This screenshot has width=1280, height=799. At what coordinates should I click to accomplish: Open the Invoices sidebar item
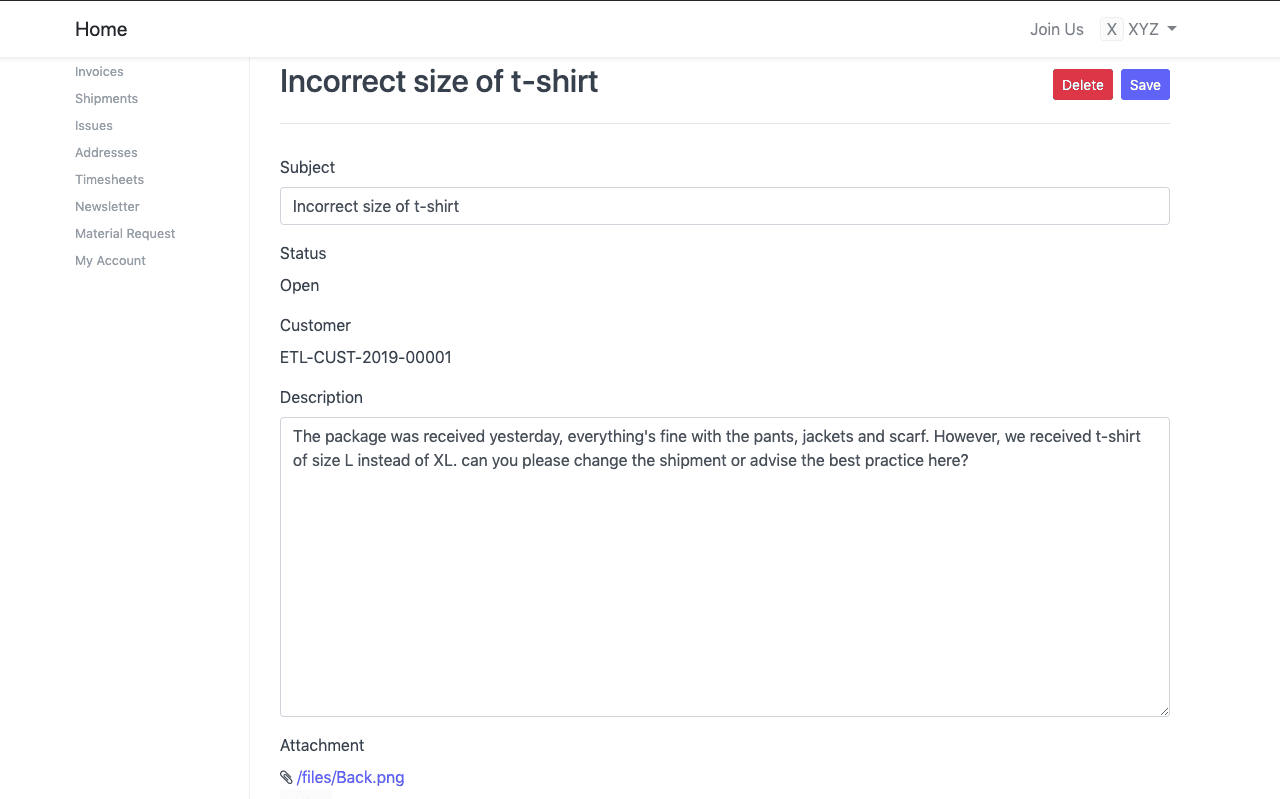point(99,72)
